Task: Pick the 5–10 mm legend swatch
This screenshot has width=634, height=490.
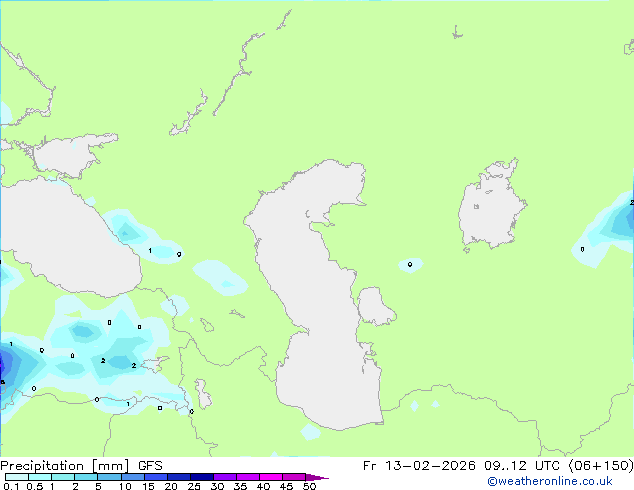Action: coord(109,477)
